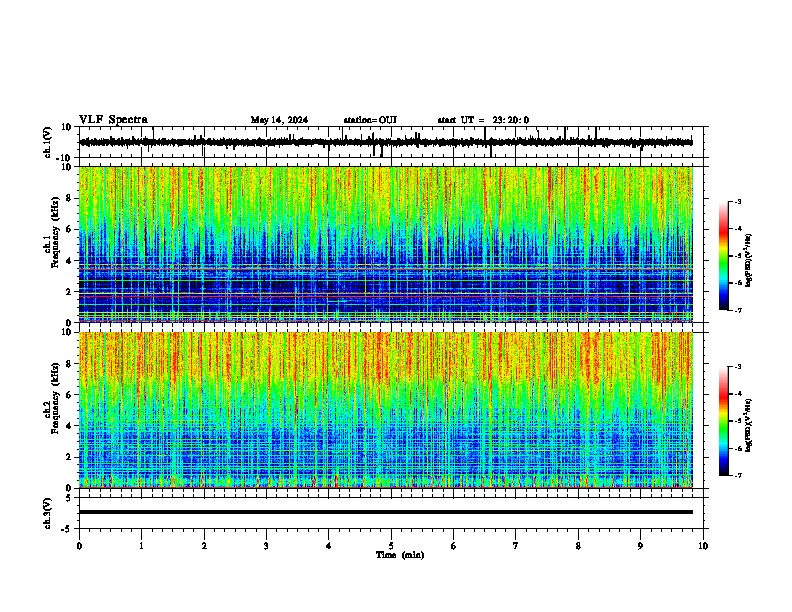Click the ch.2 spectrogram color scale bar
Screen dimensions: 792x612
(x=723, y=421)
